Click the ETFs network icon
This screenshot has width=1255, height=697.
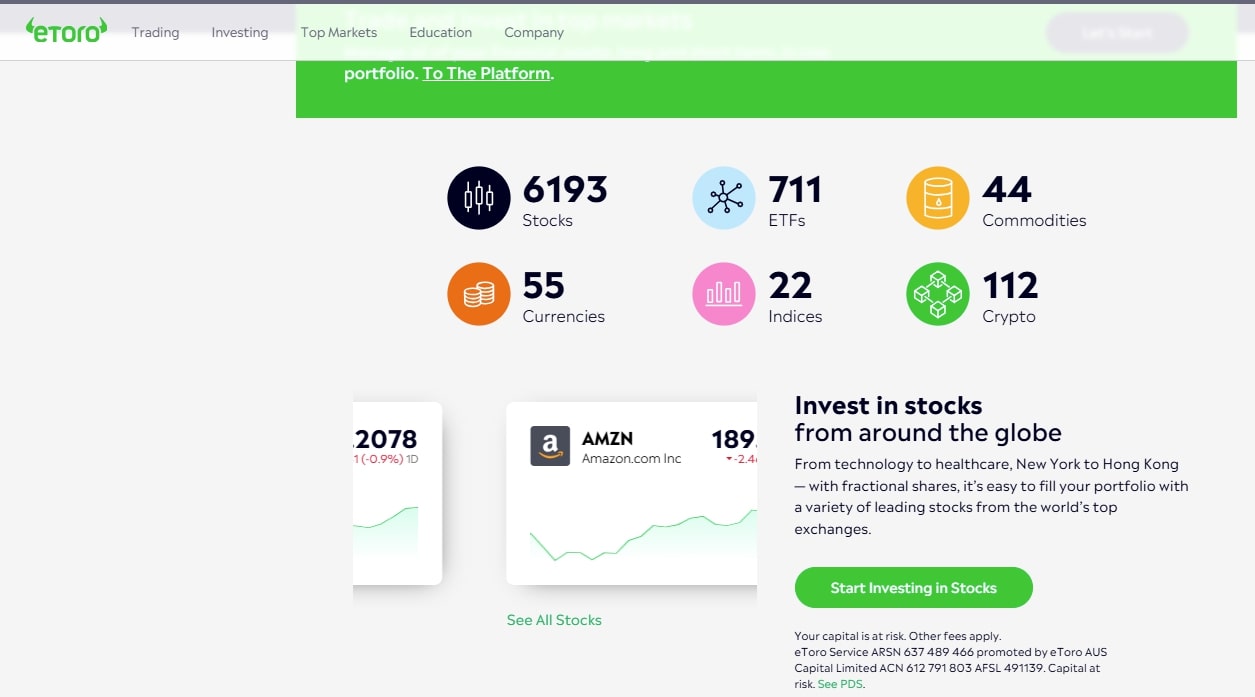click(x=724, y=198)
